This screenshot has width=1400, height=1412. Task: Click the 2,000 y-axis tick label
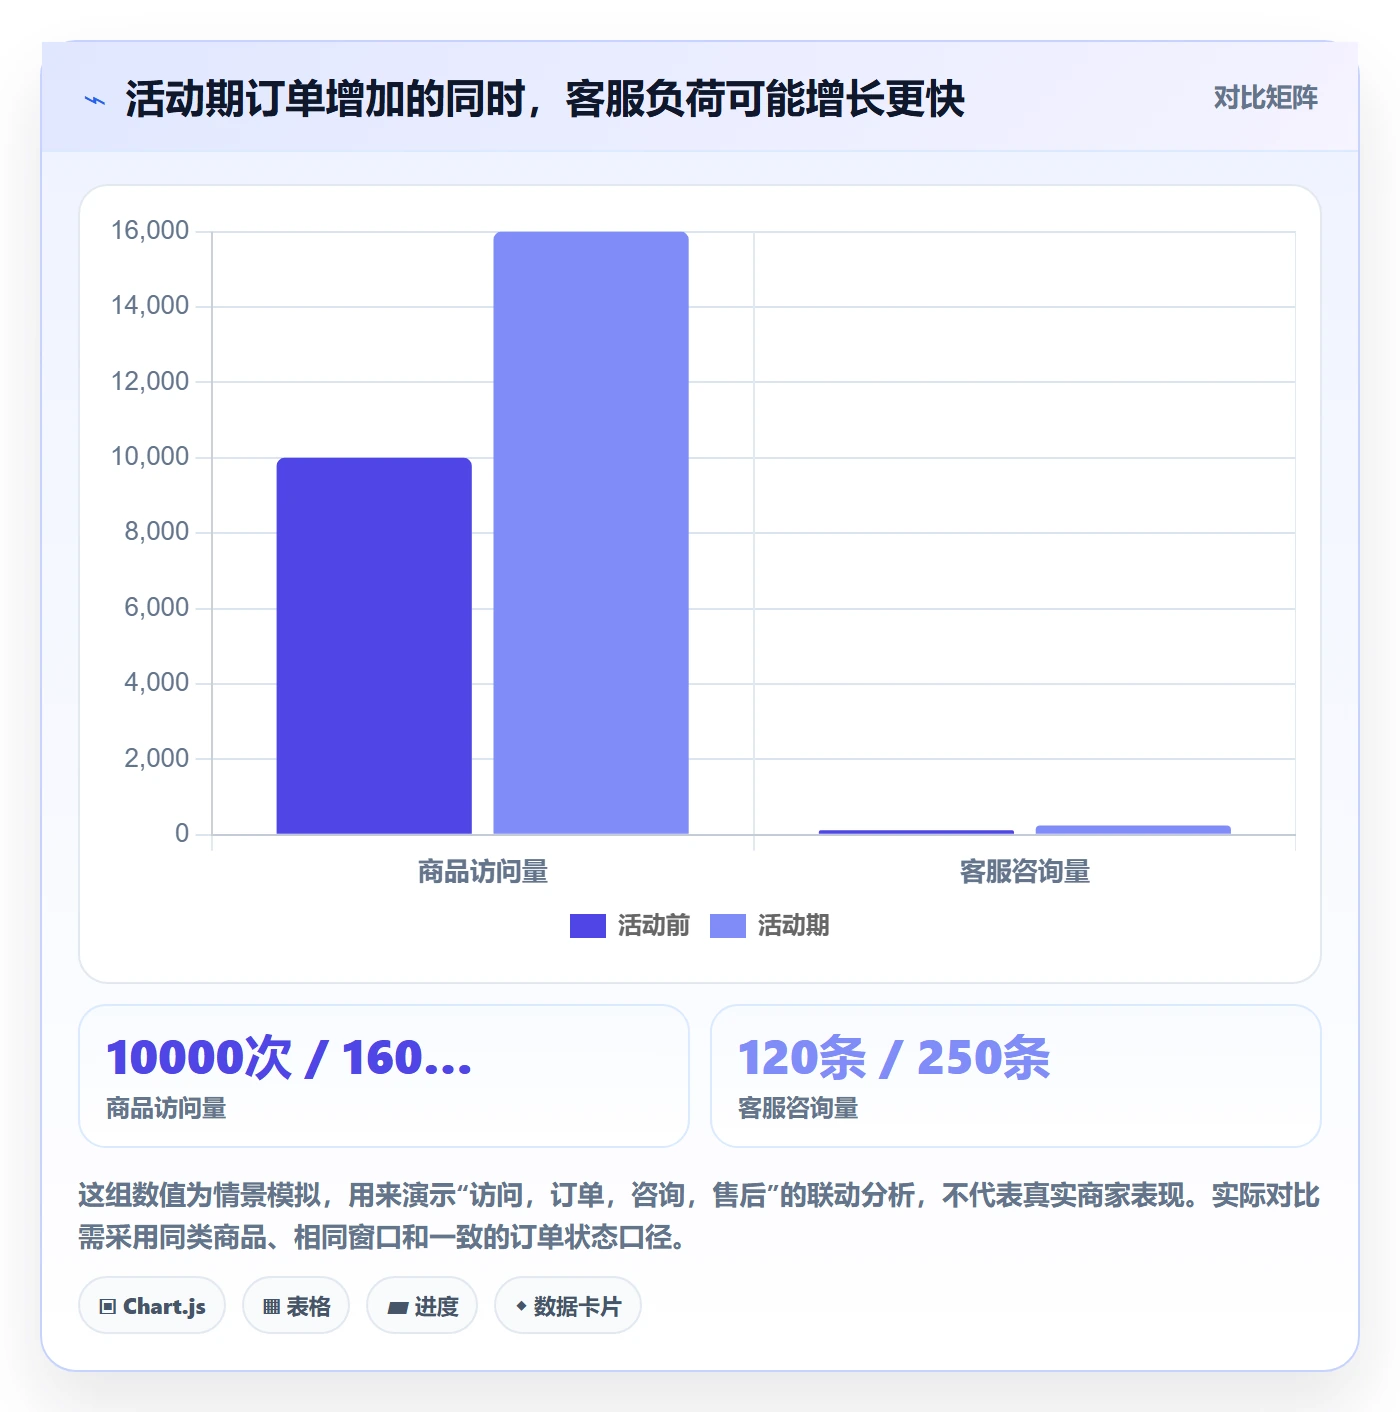pos(156,759)
